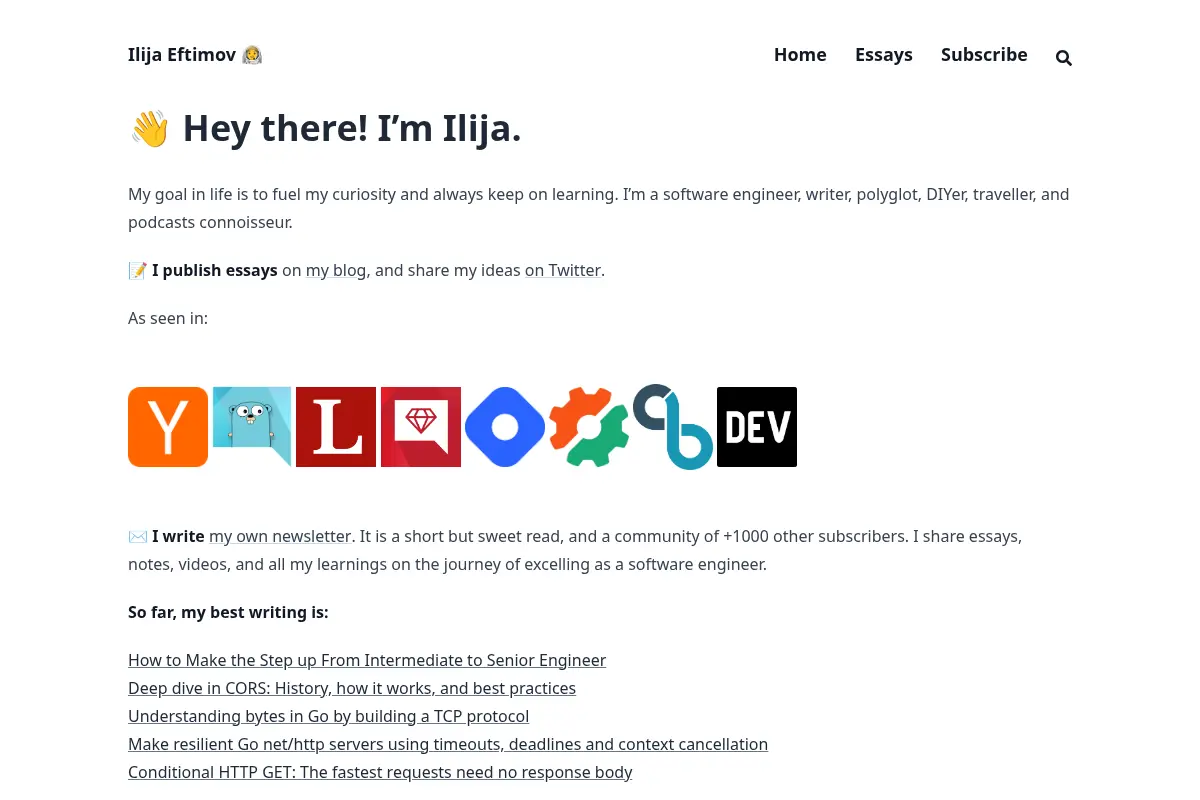The height and width of the screenshot is (800, 1200).
Task: Open the black DEV logo
Action: point(757,427)
